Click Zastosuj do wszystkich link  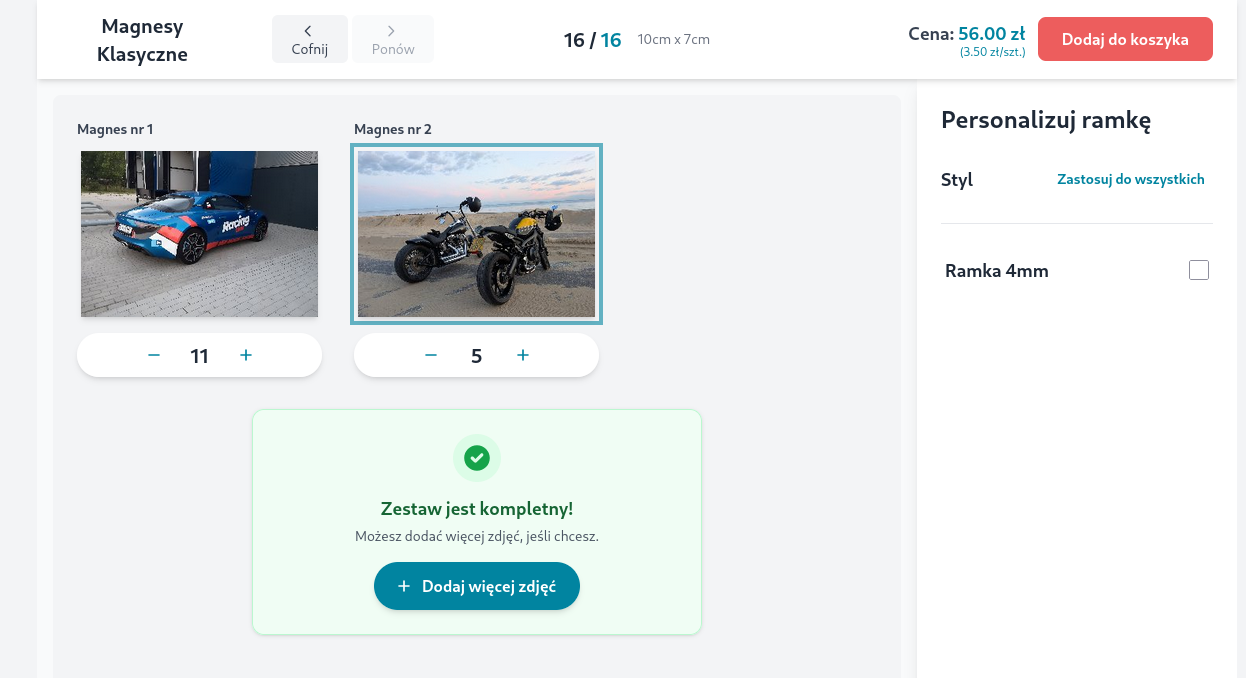pyautogui.click(x=1130, y=180)
